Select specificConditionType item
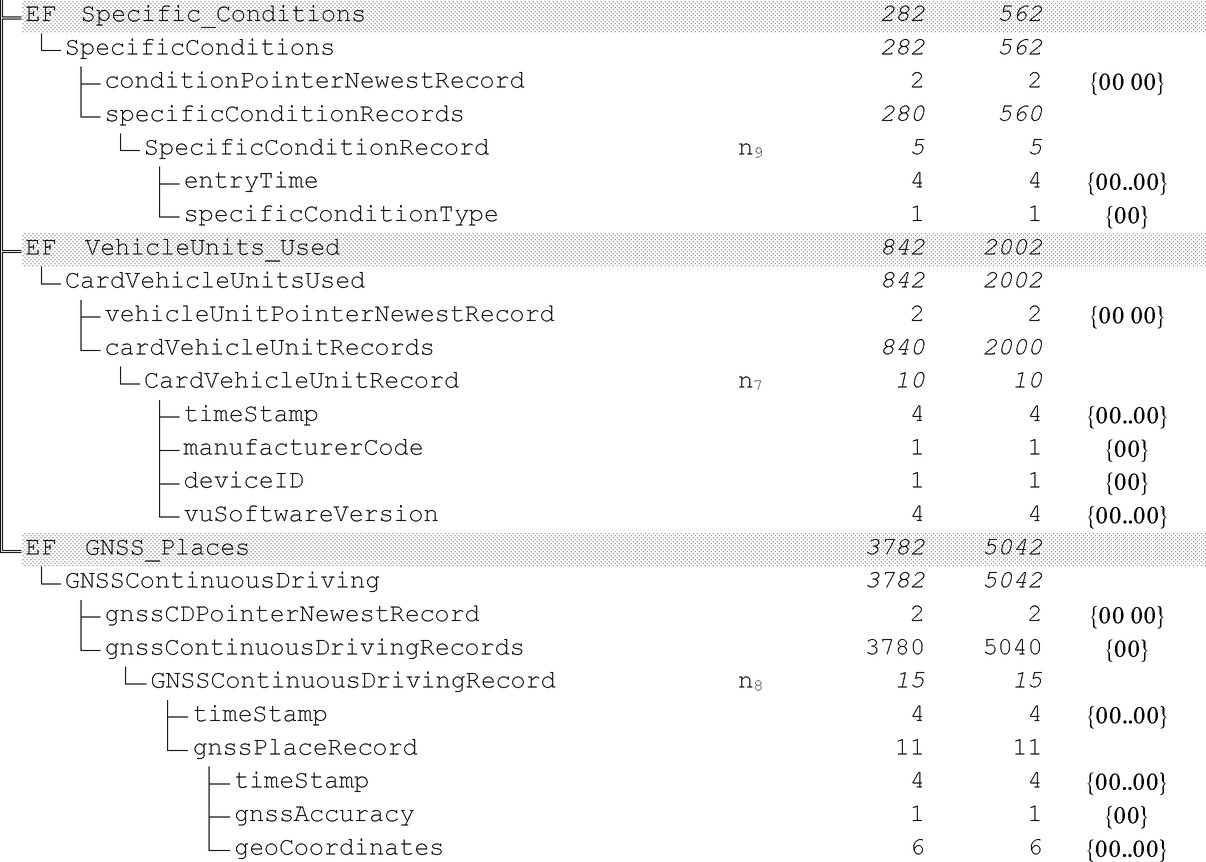 click(x=340, y=214)
